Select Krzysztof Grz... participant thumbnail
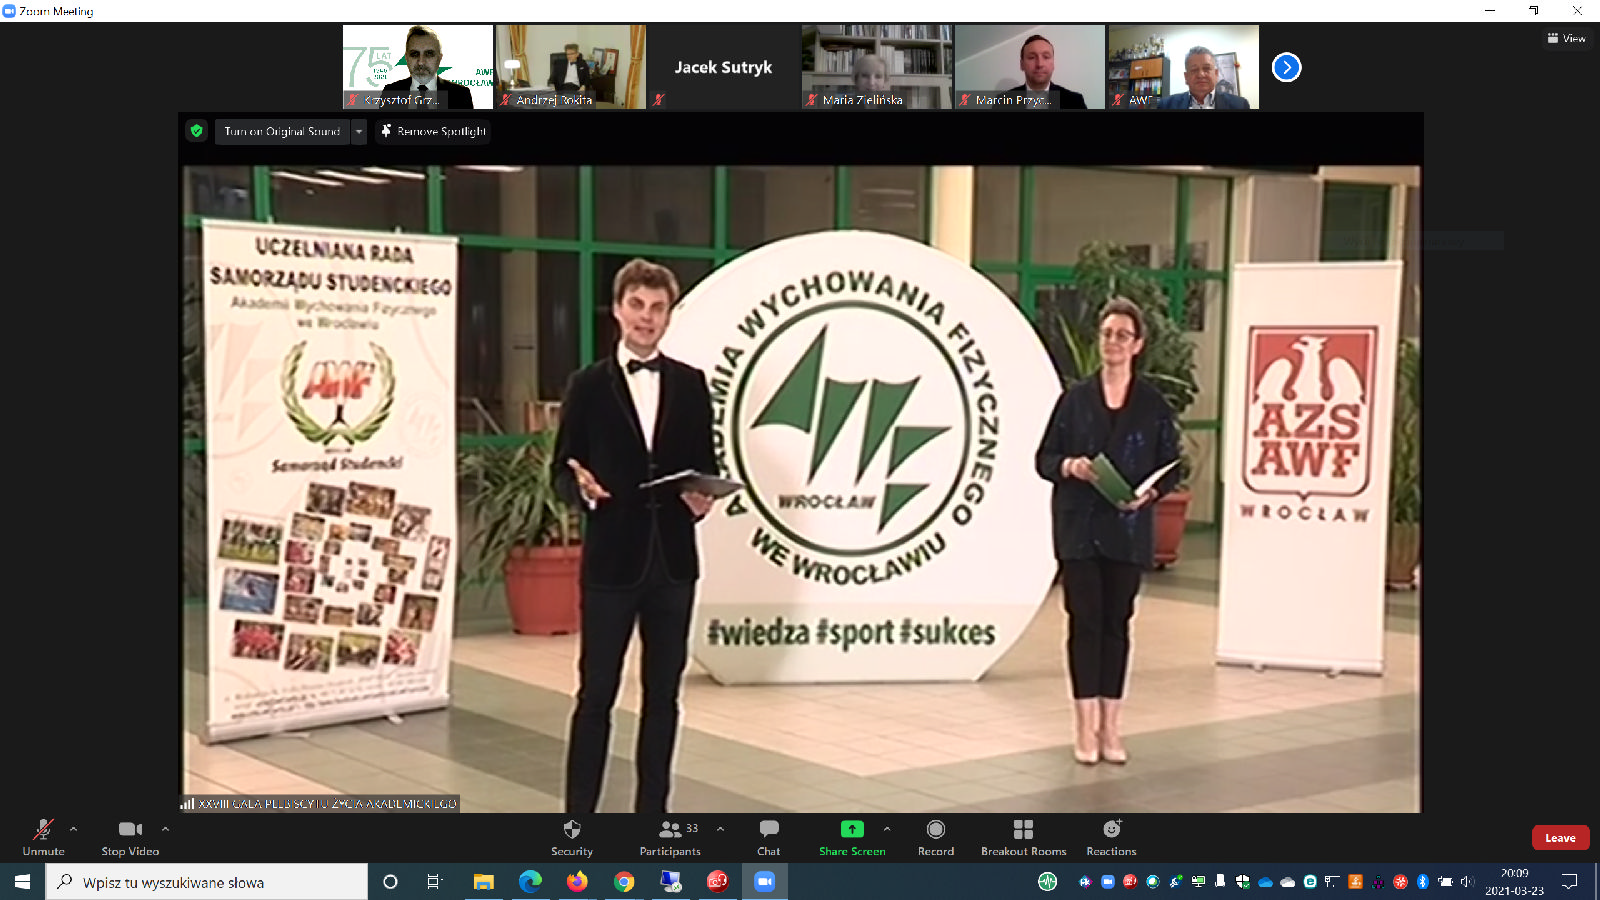1600x900 pixels. [x=418, y=67]
